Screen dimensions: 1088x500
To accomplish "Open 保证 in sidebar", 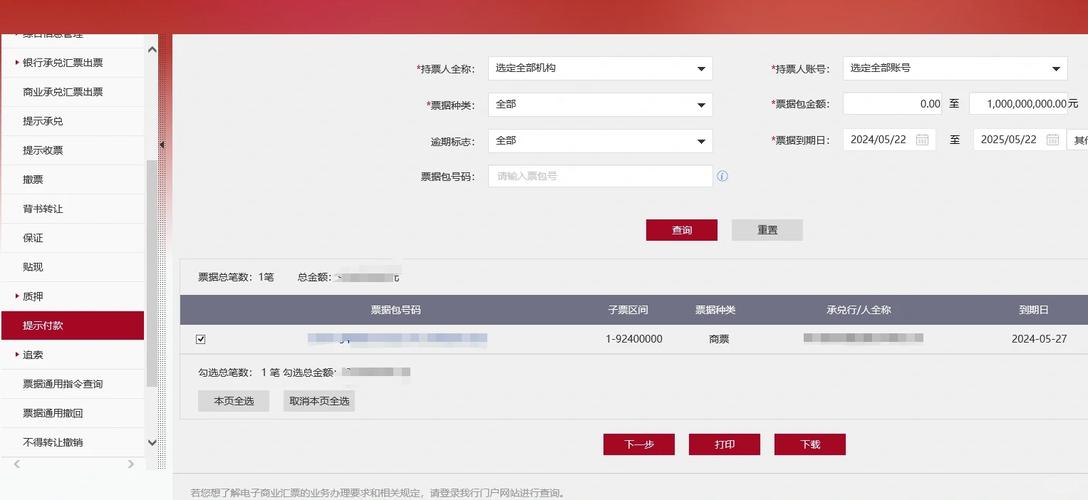I will (x=33, y=237).
